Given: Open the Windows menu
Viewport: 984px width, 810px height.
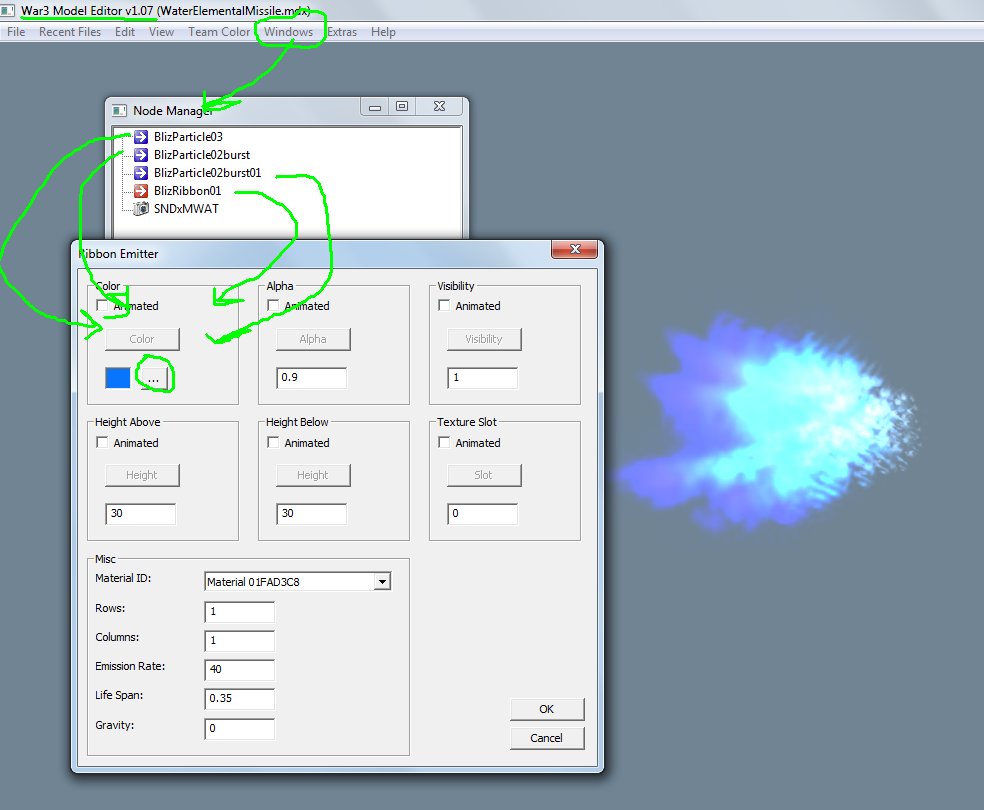Looking at the screenshot, I should [x=288, y=32].
